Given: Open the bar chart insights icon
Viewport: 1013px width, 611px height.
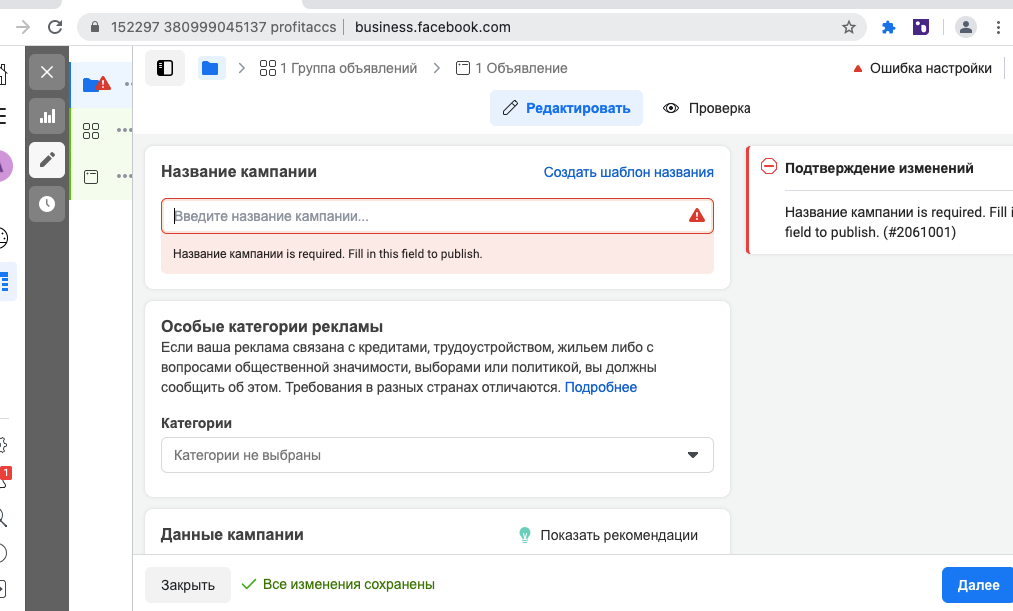Looking at the screenshot, I should (x=47, y=116).
